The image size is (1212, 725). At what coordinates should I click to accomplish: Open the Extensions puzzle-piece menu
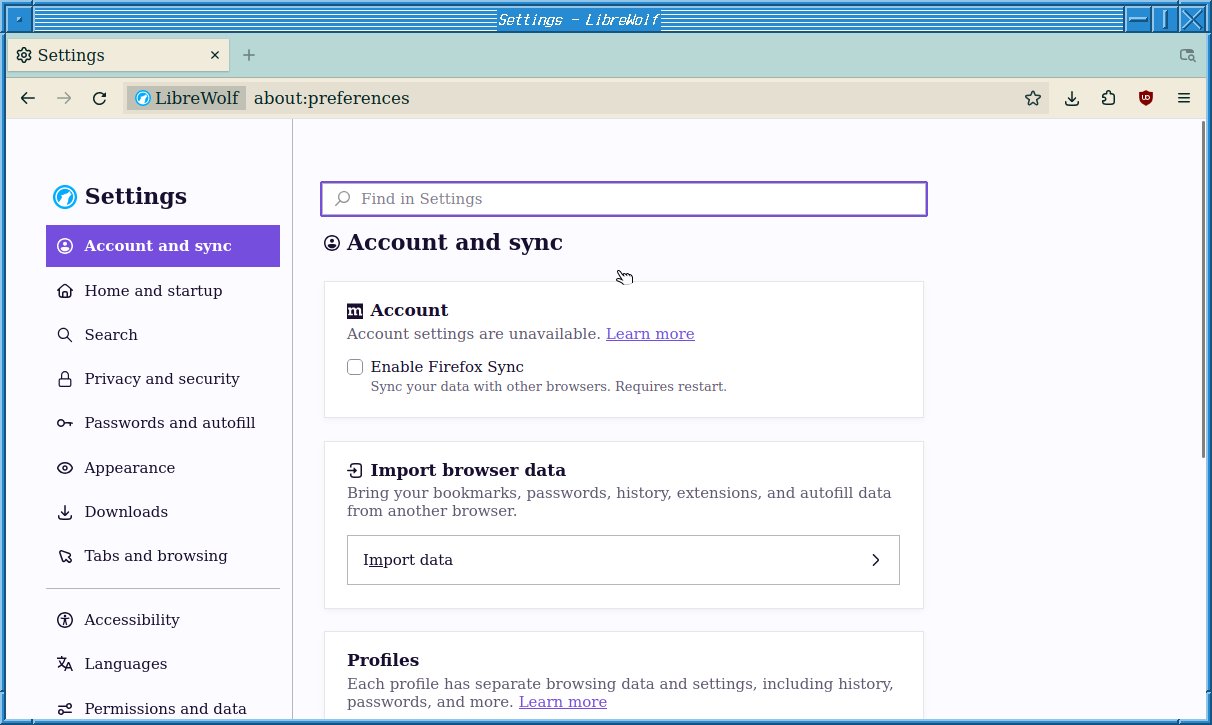click(x=1109, y=98)
